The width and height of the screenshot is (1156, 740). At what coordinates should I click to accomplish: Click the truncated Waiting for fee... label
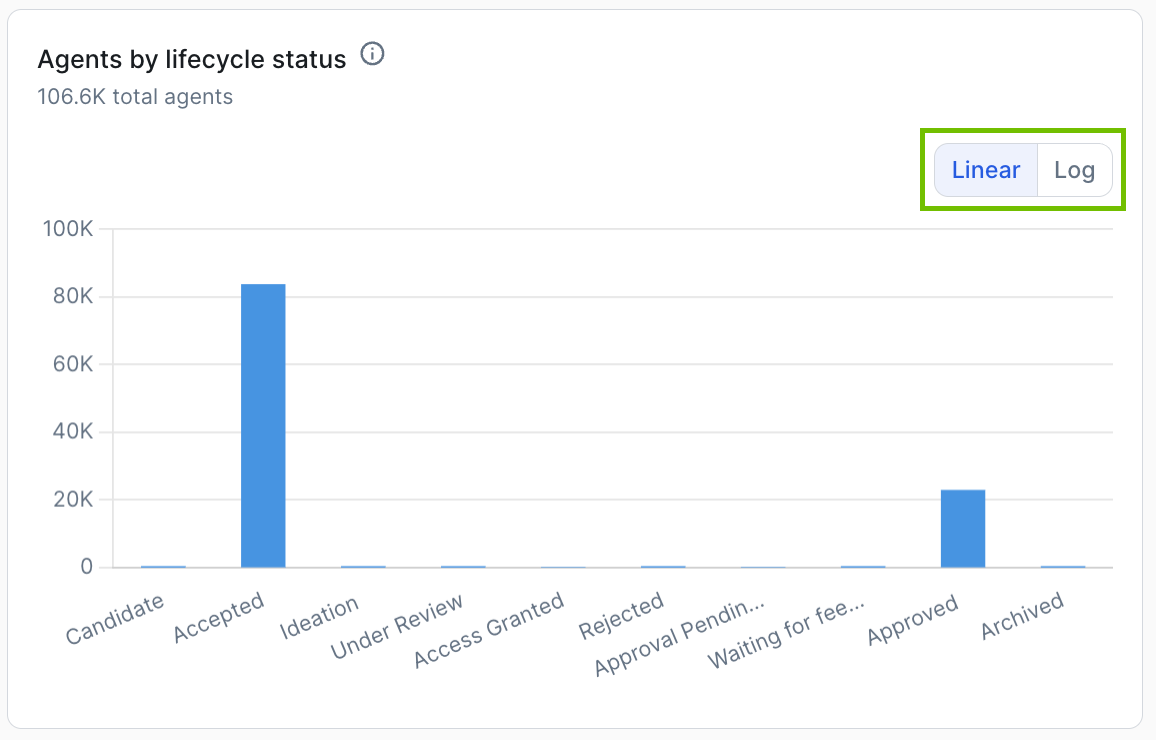point(786,633)
